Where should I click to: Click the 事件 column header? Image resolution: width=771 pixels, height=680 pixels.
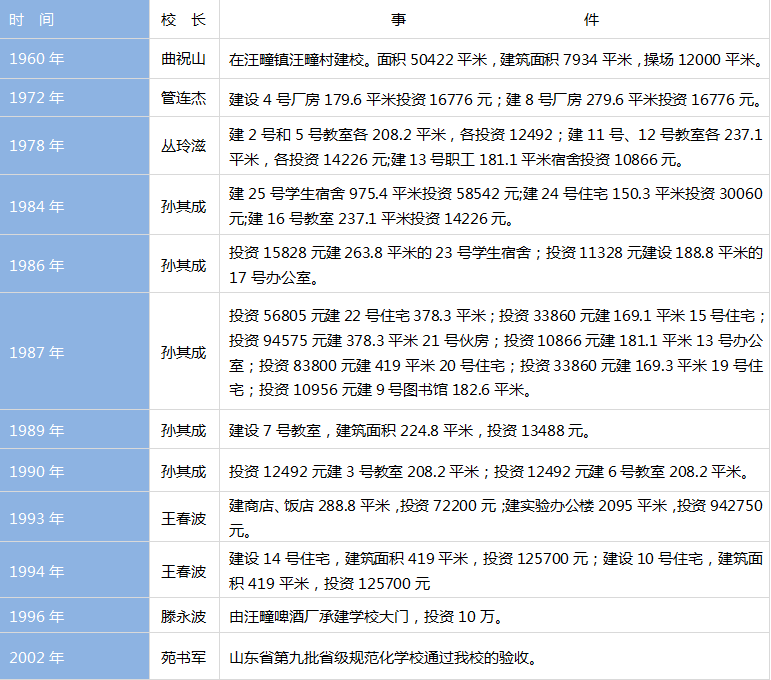[x=494, y=20]
